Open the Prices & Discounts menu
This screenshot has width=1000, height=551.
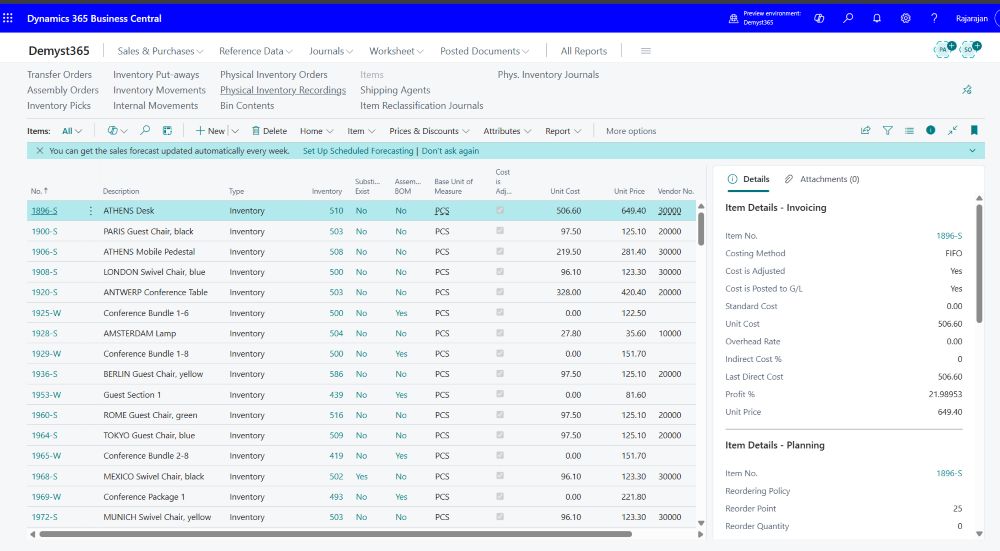click(429, 131)
